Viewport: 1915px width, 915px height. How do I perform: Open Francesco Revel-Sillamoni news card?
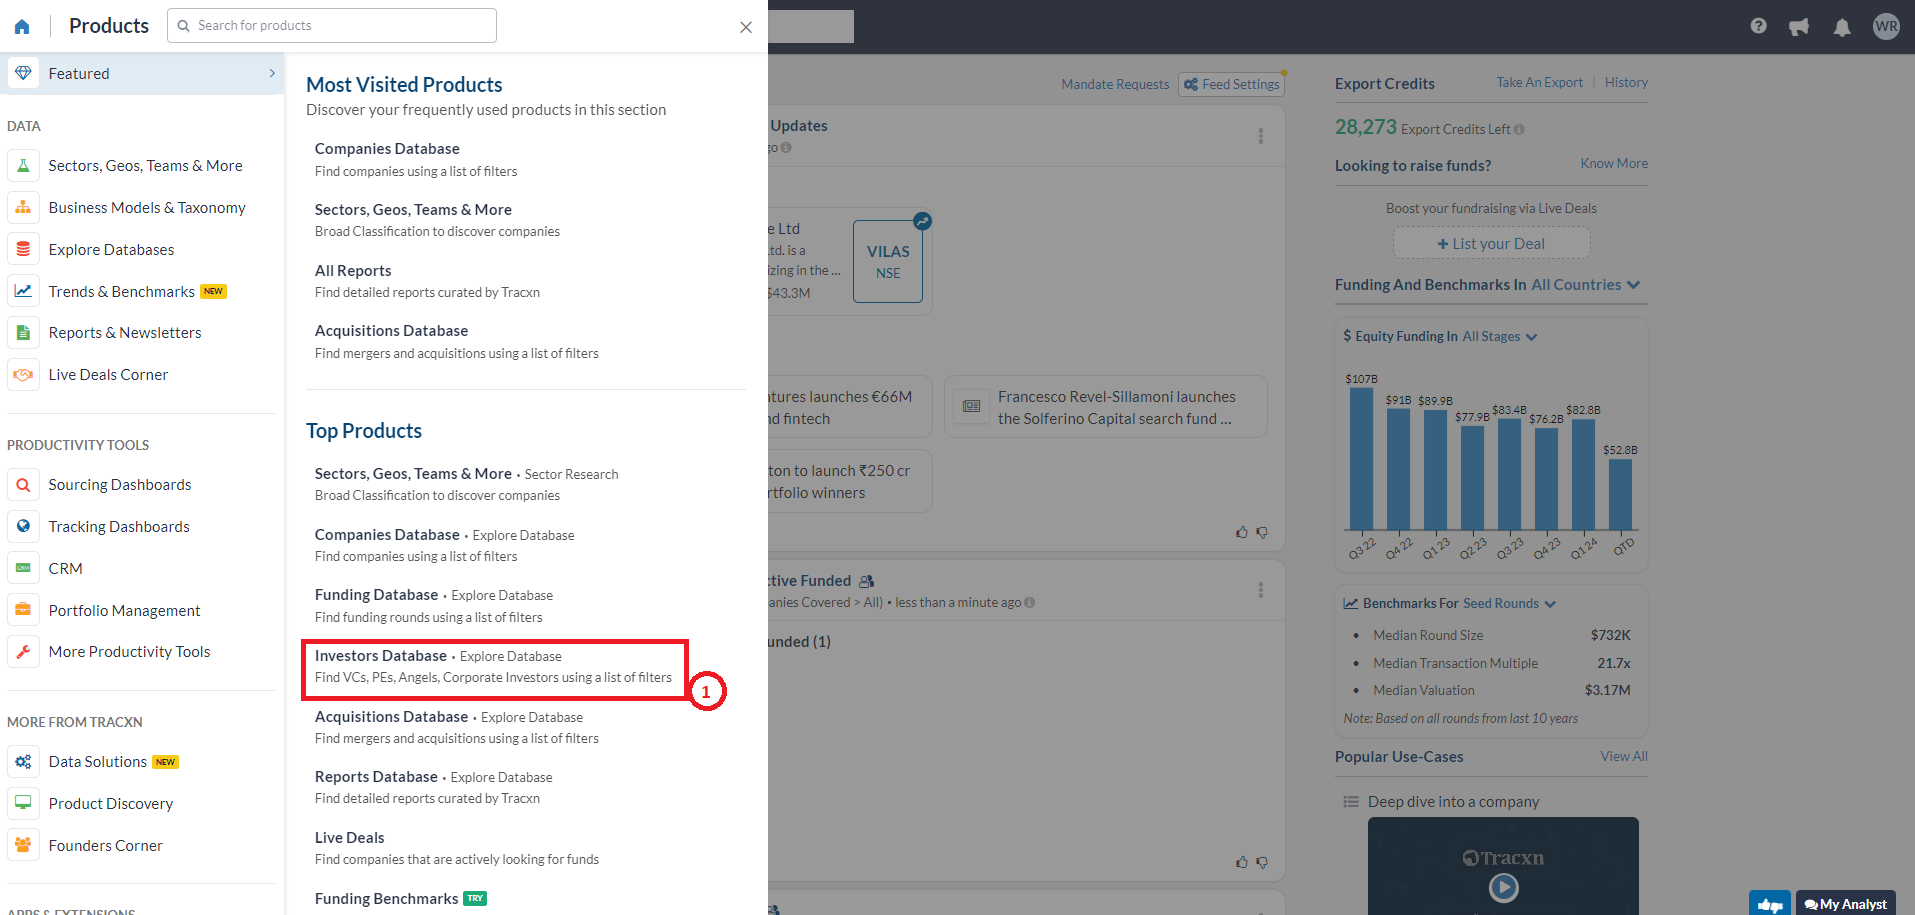point(1106,407)
